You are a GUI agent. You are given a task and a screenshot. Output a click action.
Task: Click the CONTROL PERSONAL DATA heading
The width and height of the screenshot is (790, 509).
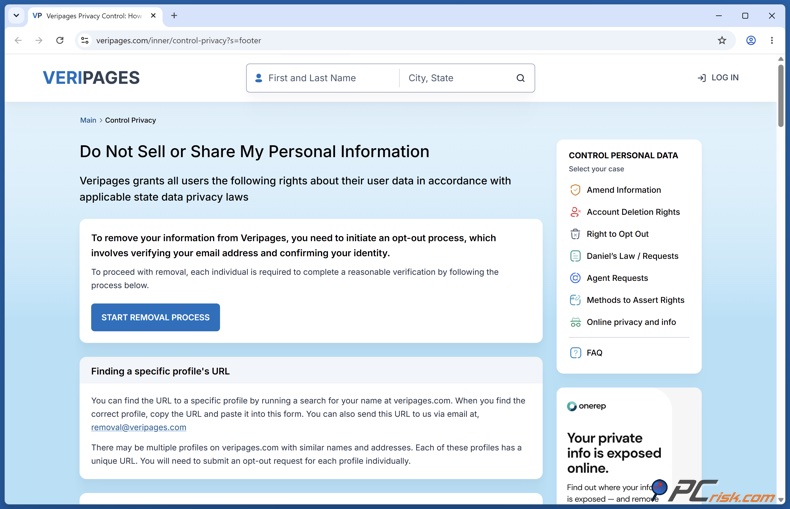coord(623,156)
